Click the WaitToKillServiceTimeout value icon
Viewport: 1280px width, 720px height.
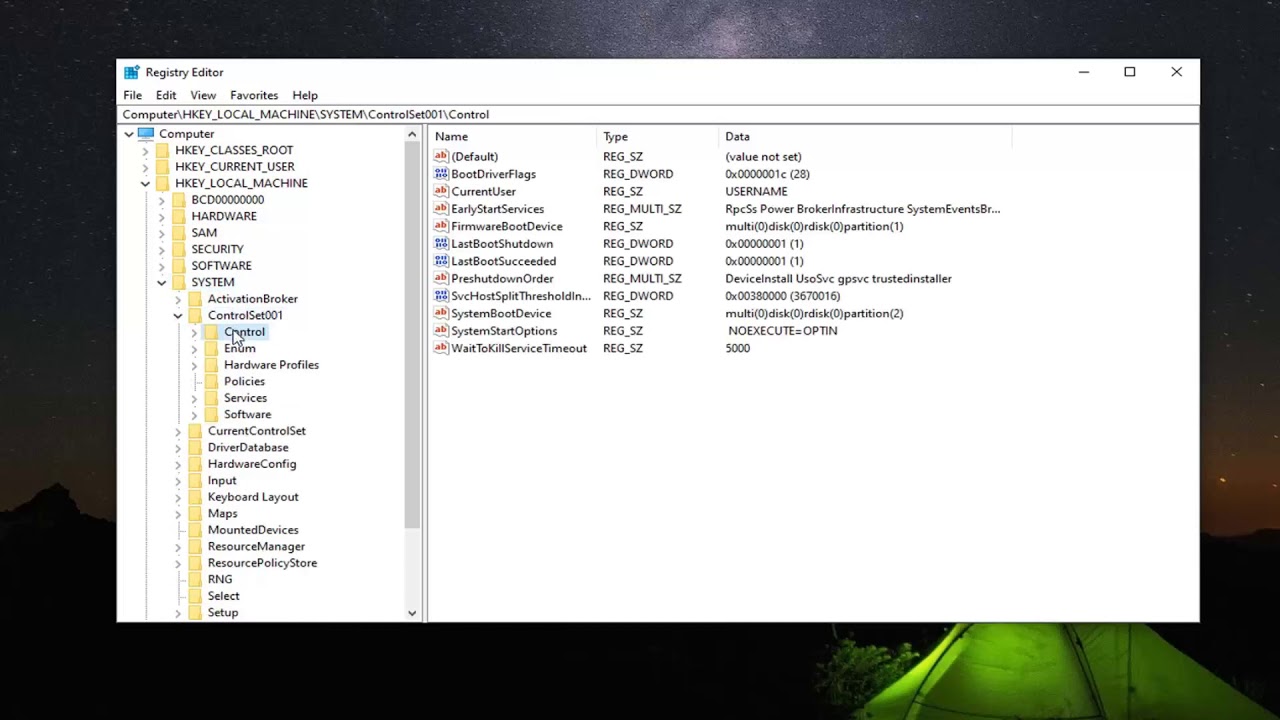(441, 348)
